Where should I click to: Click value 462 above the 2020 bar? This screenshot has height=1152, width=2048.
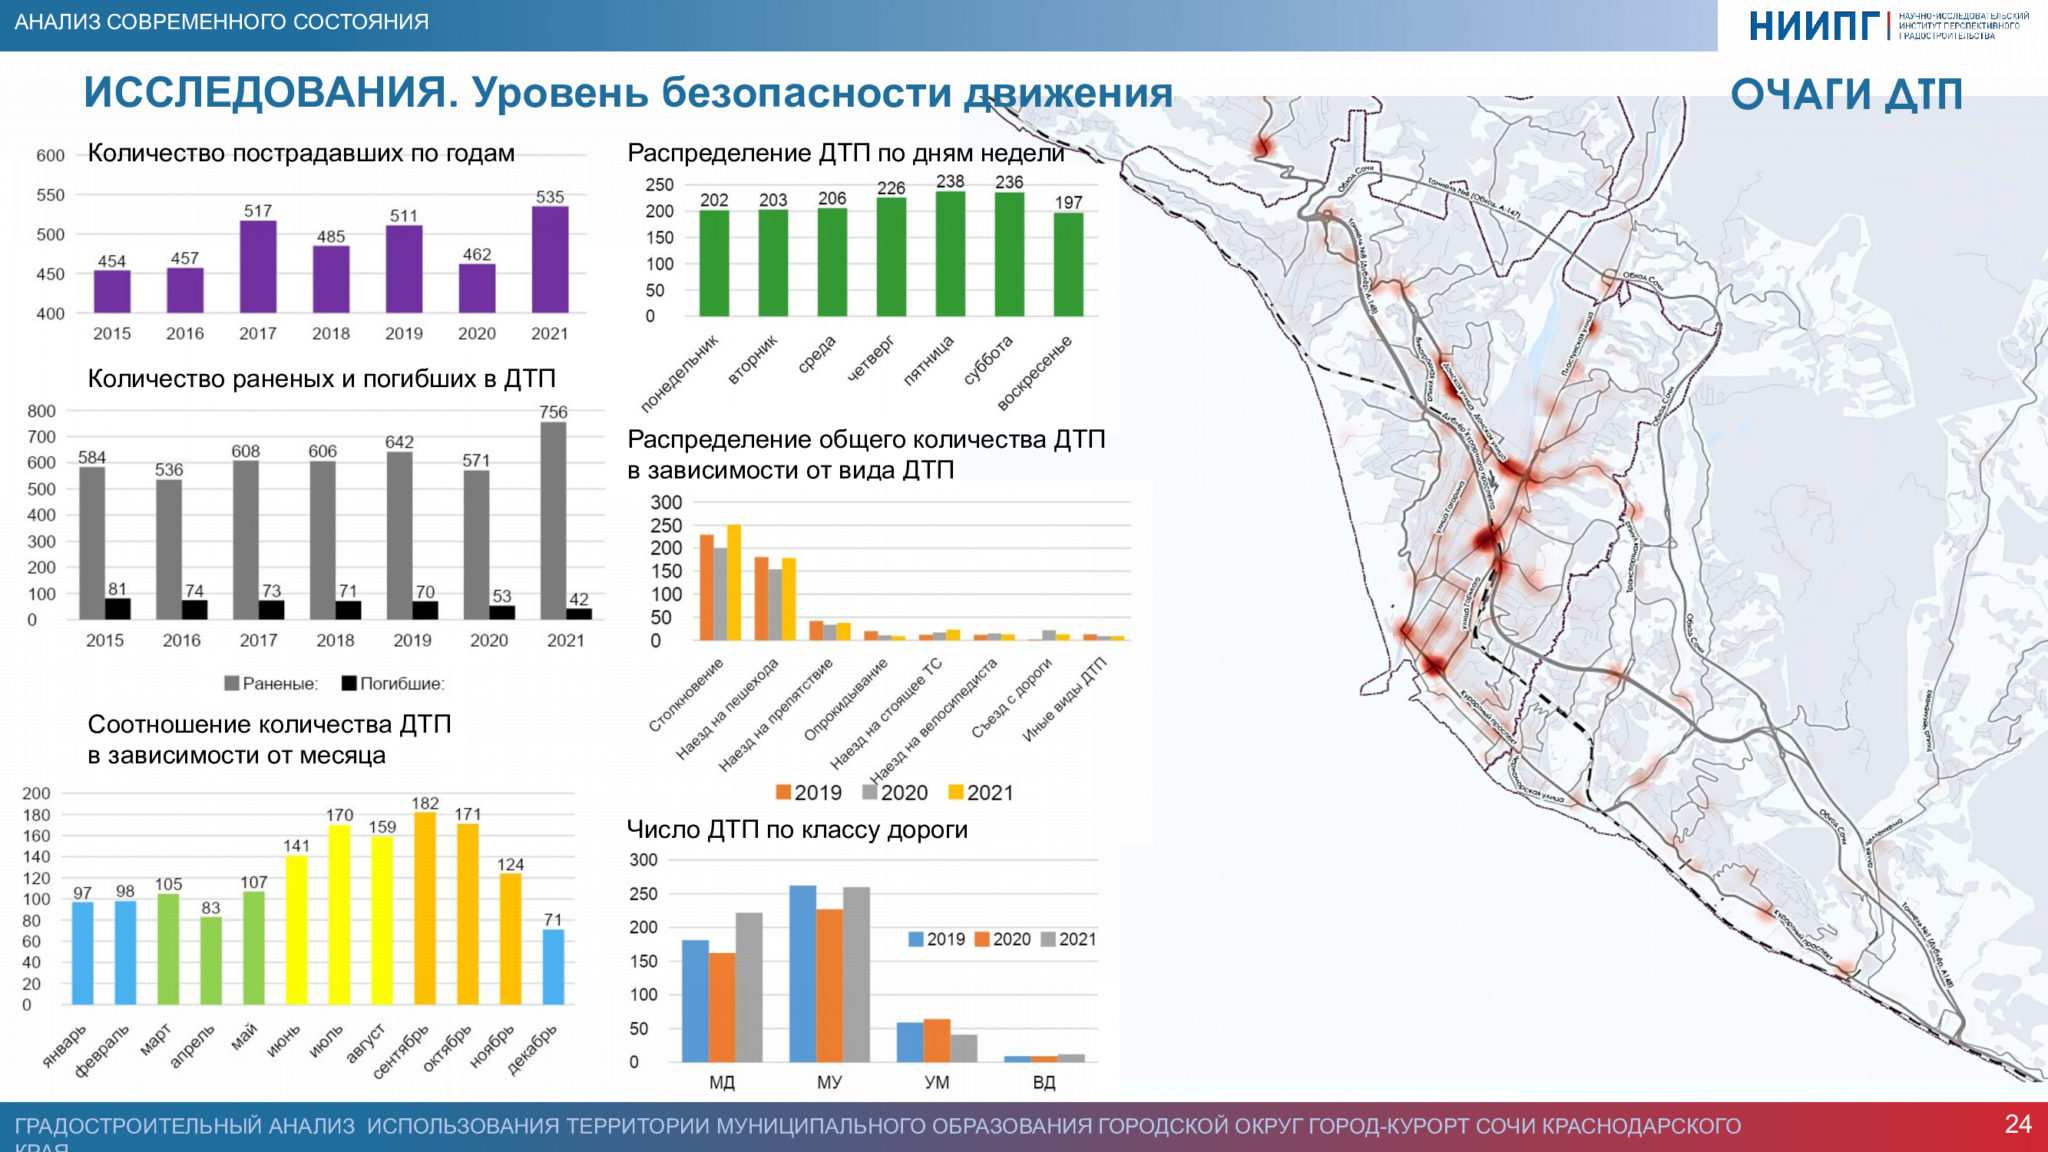477,254
